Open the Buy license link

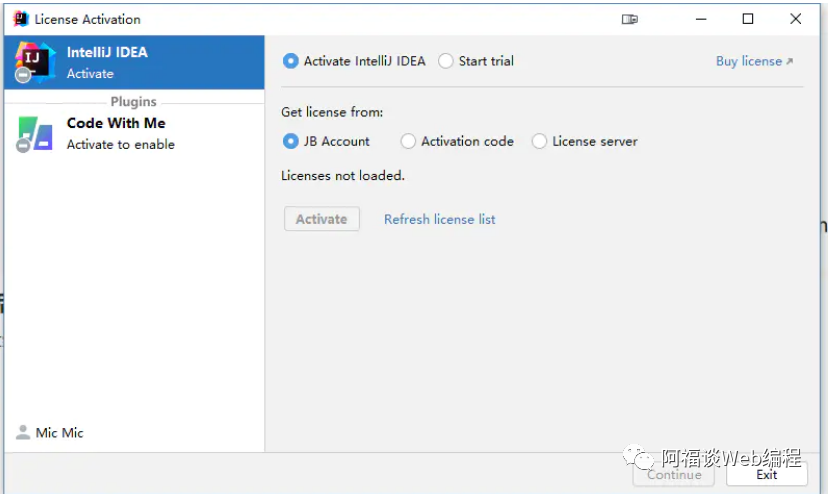click(754, 61)
